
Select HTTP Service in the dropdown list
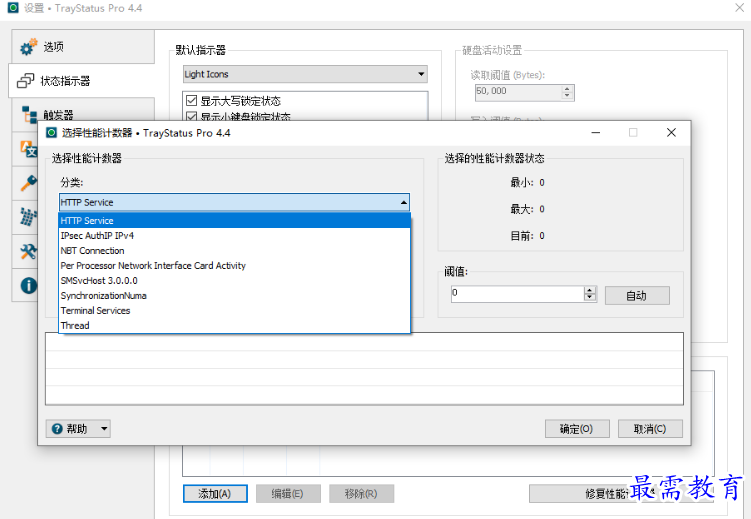(x=235, y=221)
